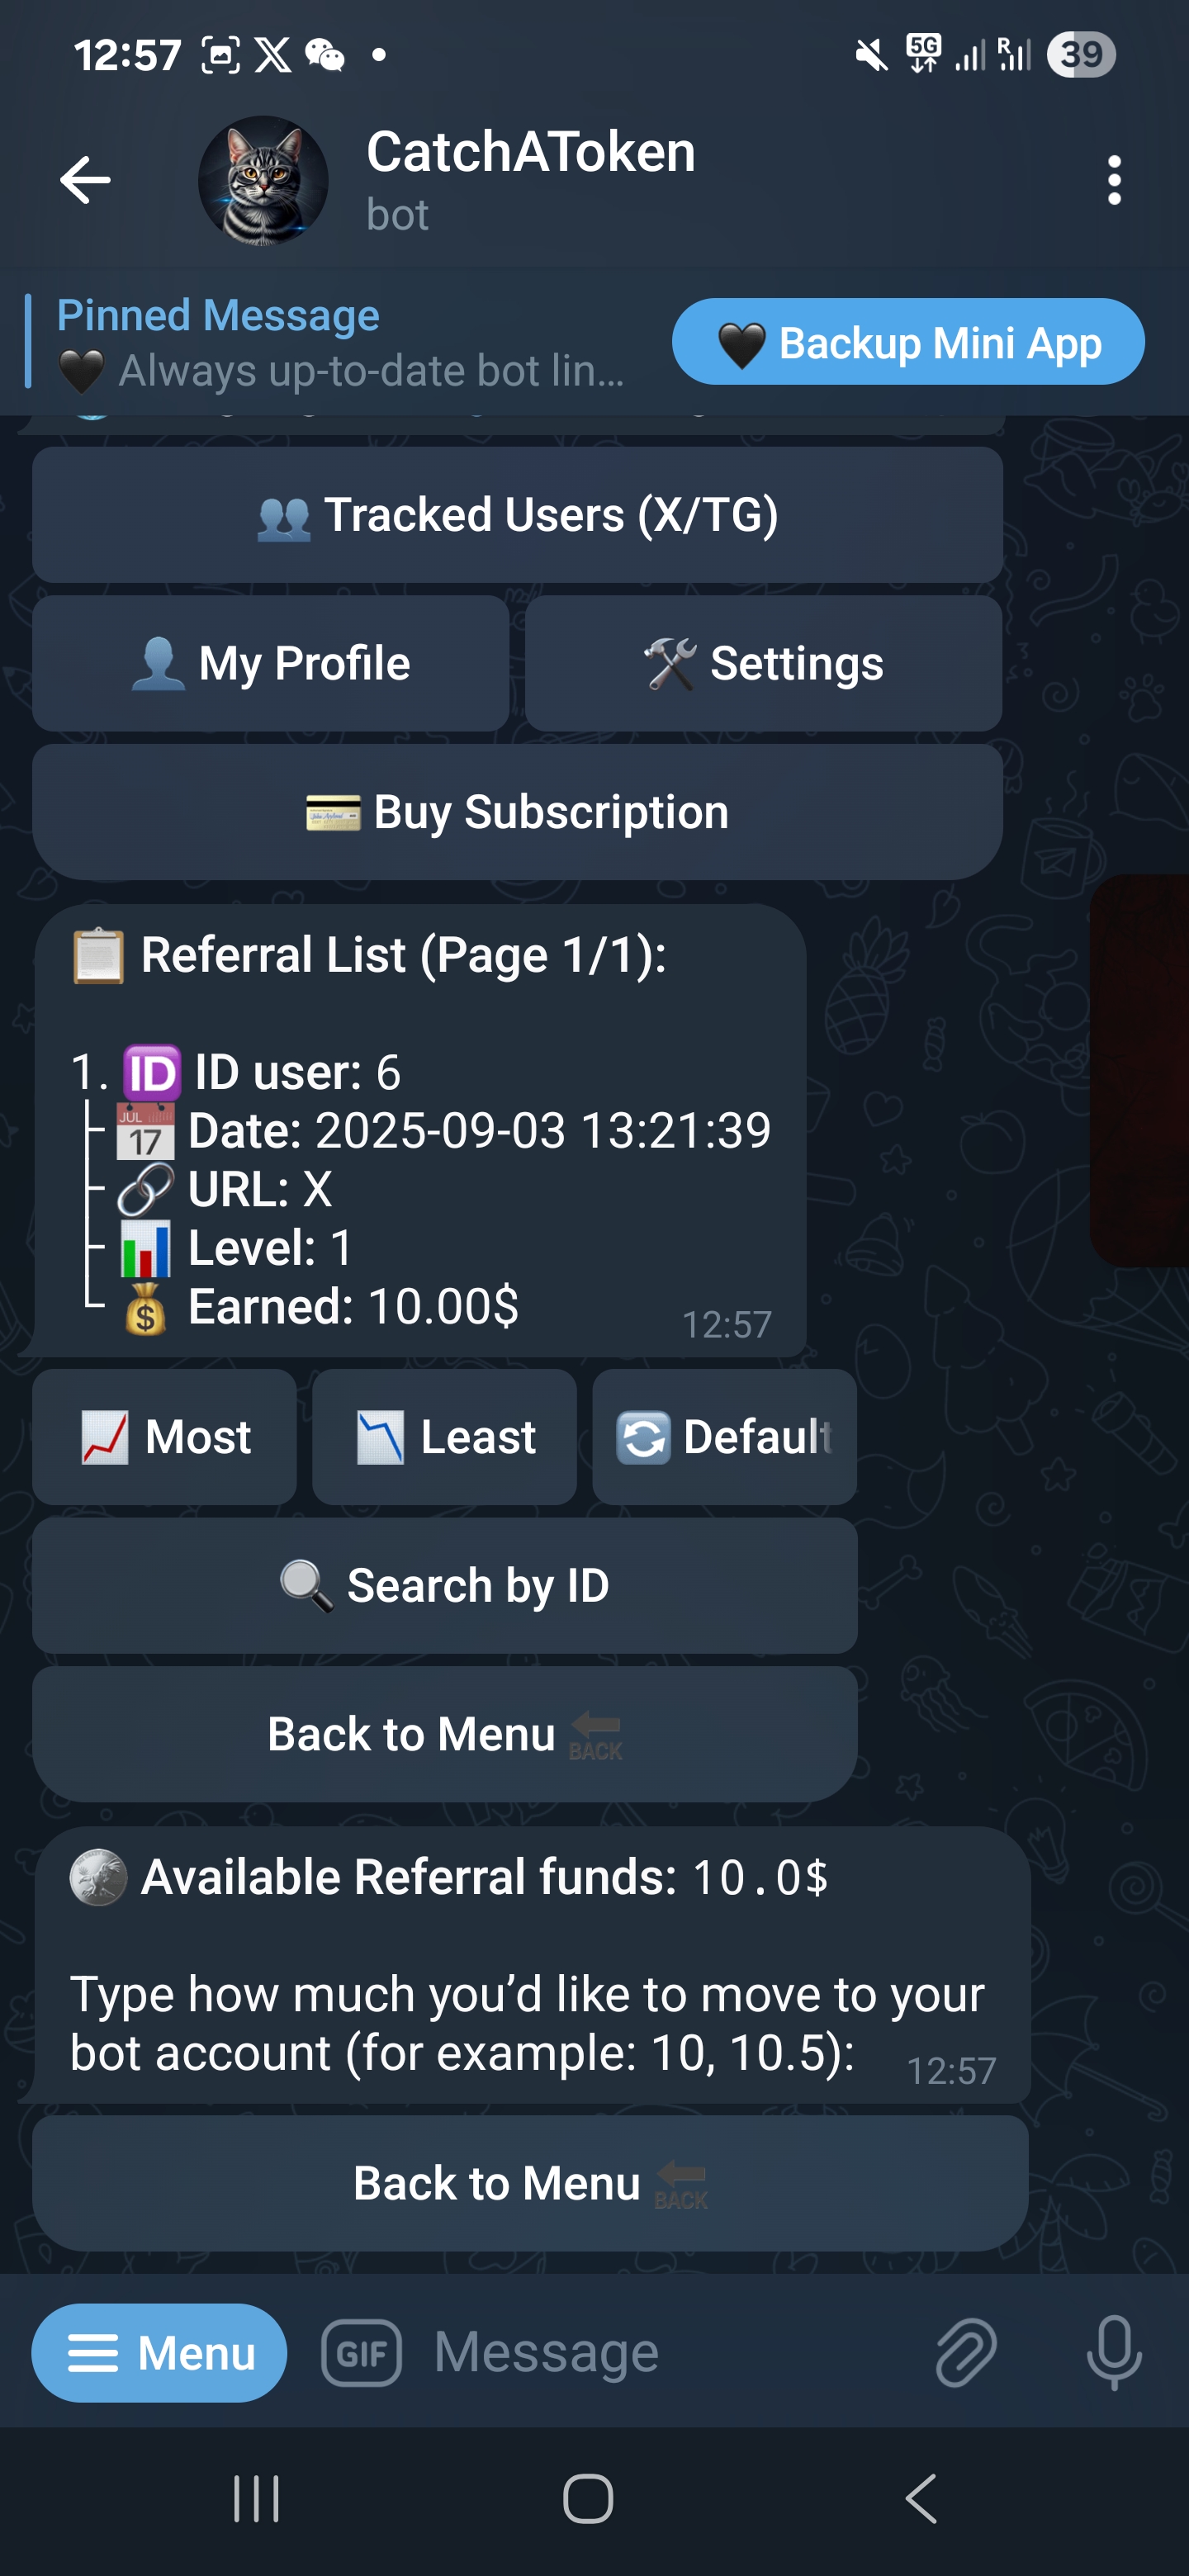Viewport: 1189px width, 2576px height.
Task: Tap the paperclip attachment icon
Action: pos(966,2353)
